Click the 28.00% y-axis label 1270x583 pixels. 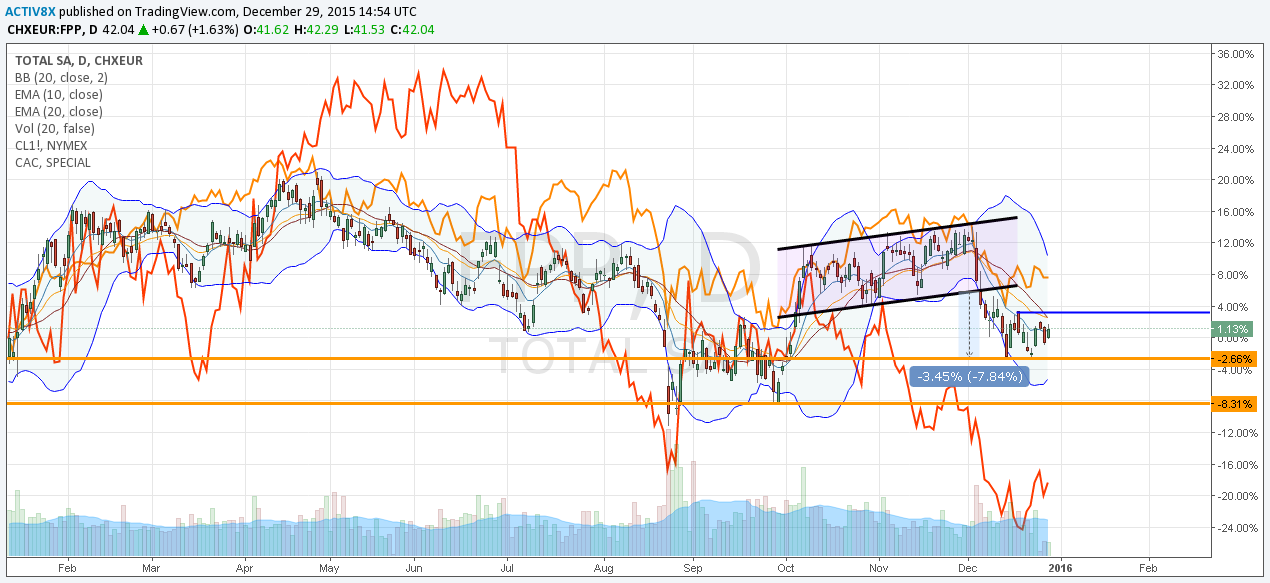[1234, 117]
